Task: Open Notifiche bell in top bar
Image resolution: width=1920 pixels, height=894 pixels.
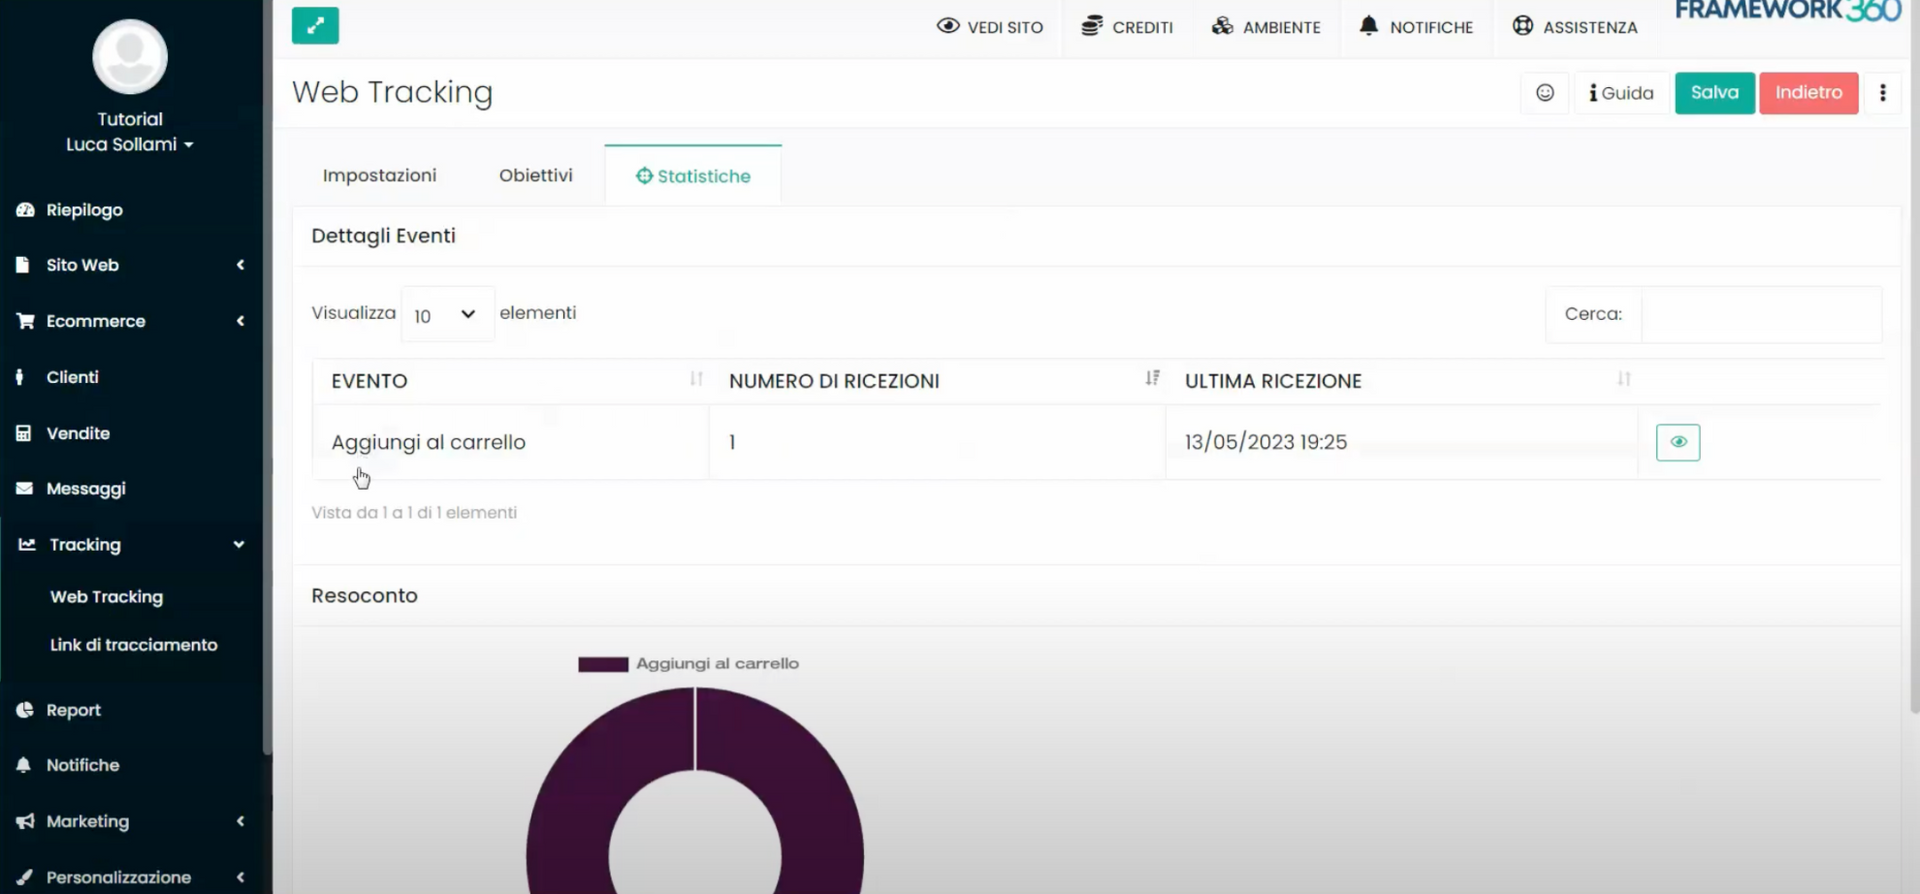Action: click(1369, 26)
